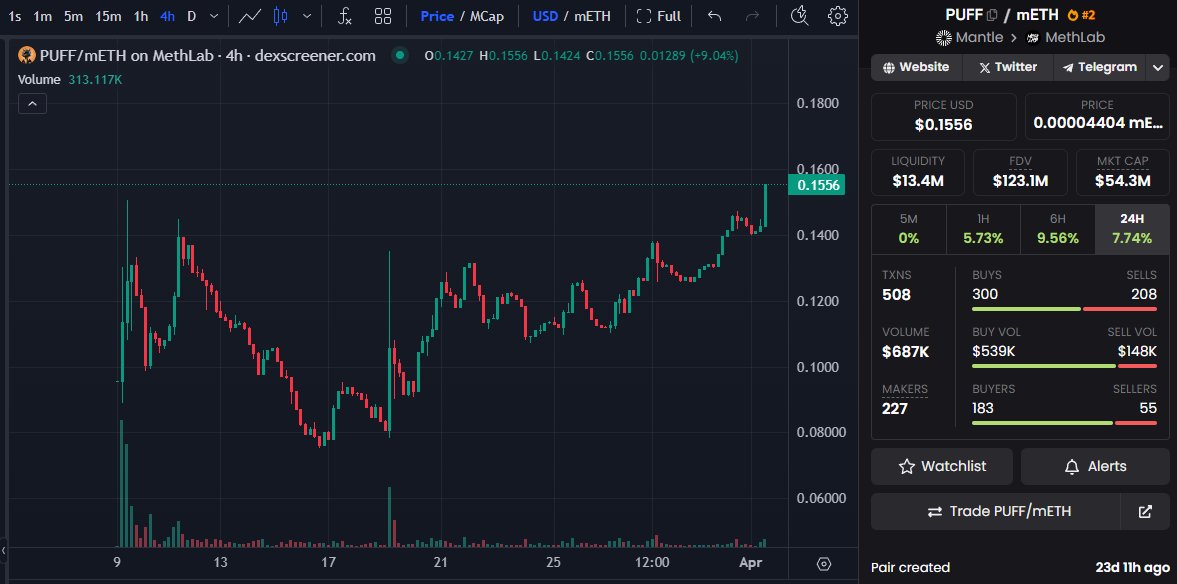Open the multi-chart layout grid icon

coord(383,16)
